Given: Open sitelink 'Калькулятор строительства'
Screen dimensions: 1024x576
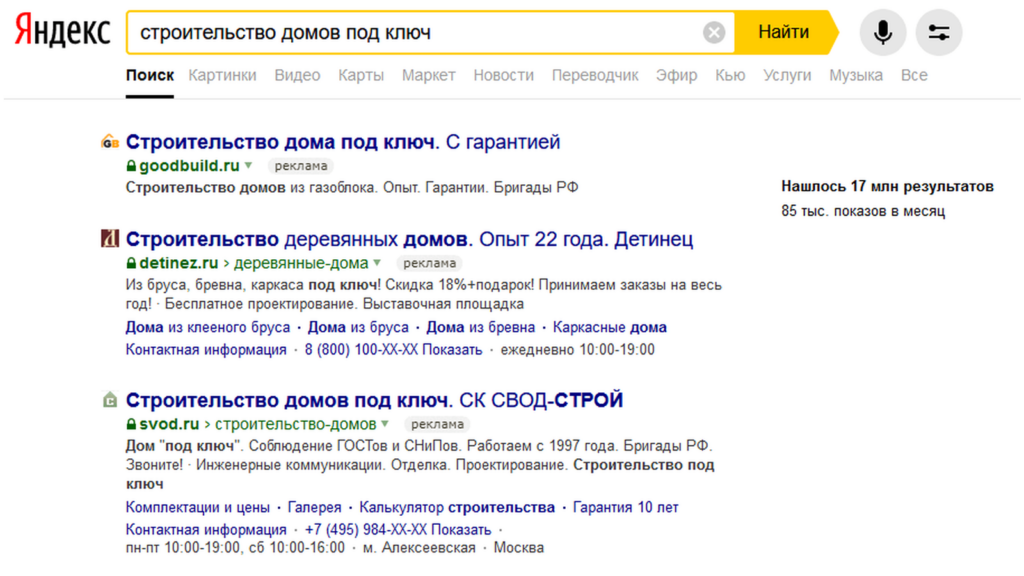Looking at the screenshot, I should pos(457,507).
